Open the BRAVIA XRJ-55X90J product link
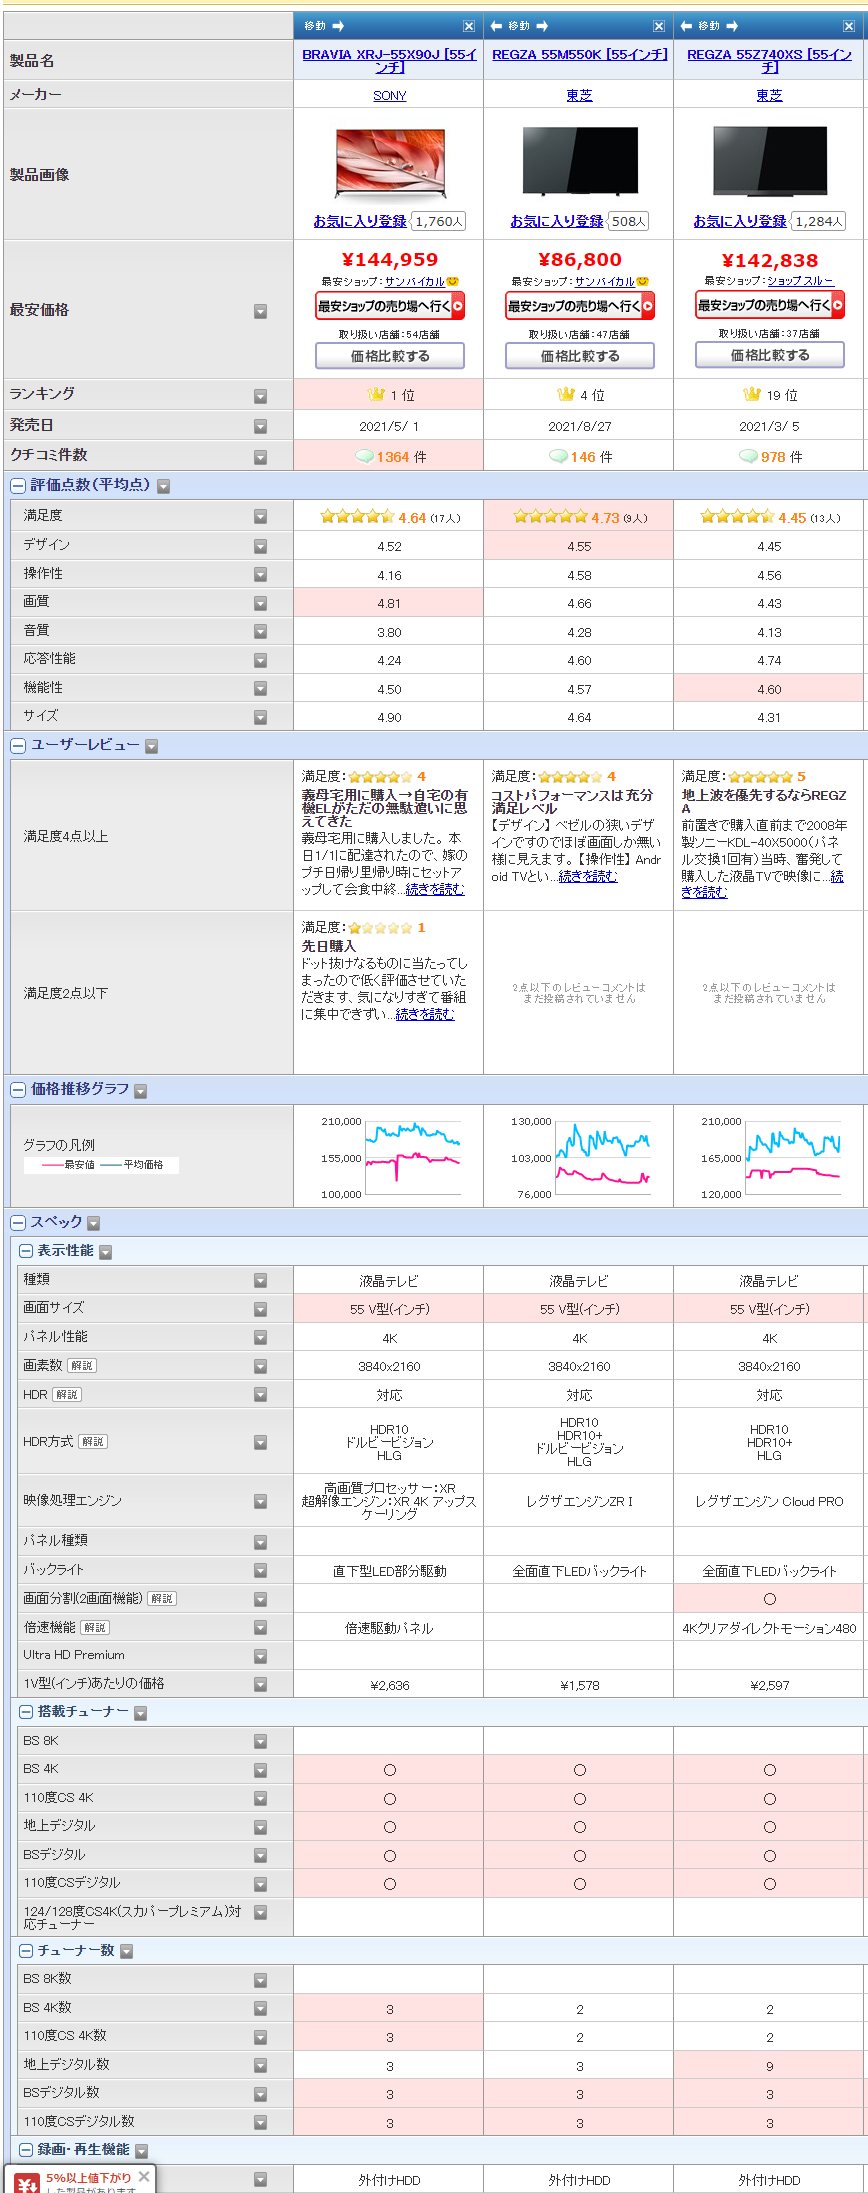The image size is (868, 2193). [390, 61]
